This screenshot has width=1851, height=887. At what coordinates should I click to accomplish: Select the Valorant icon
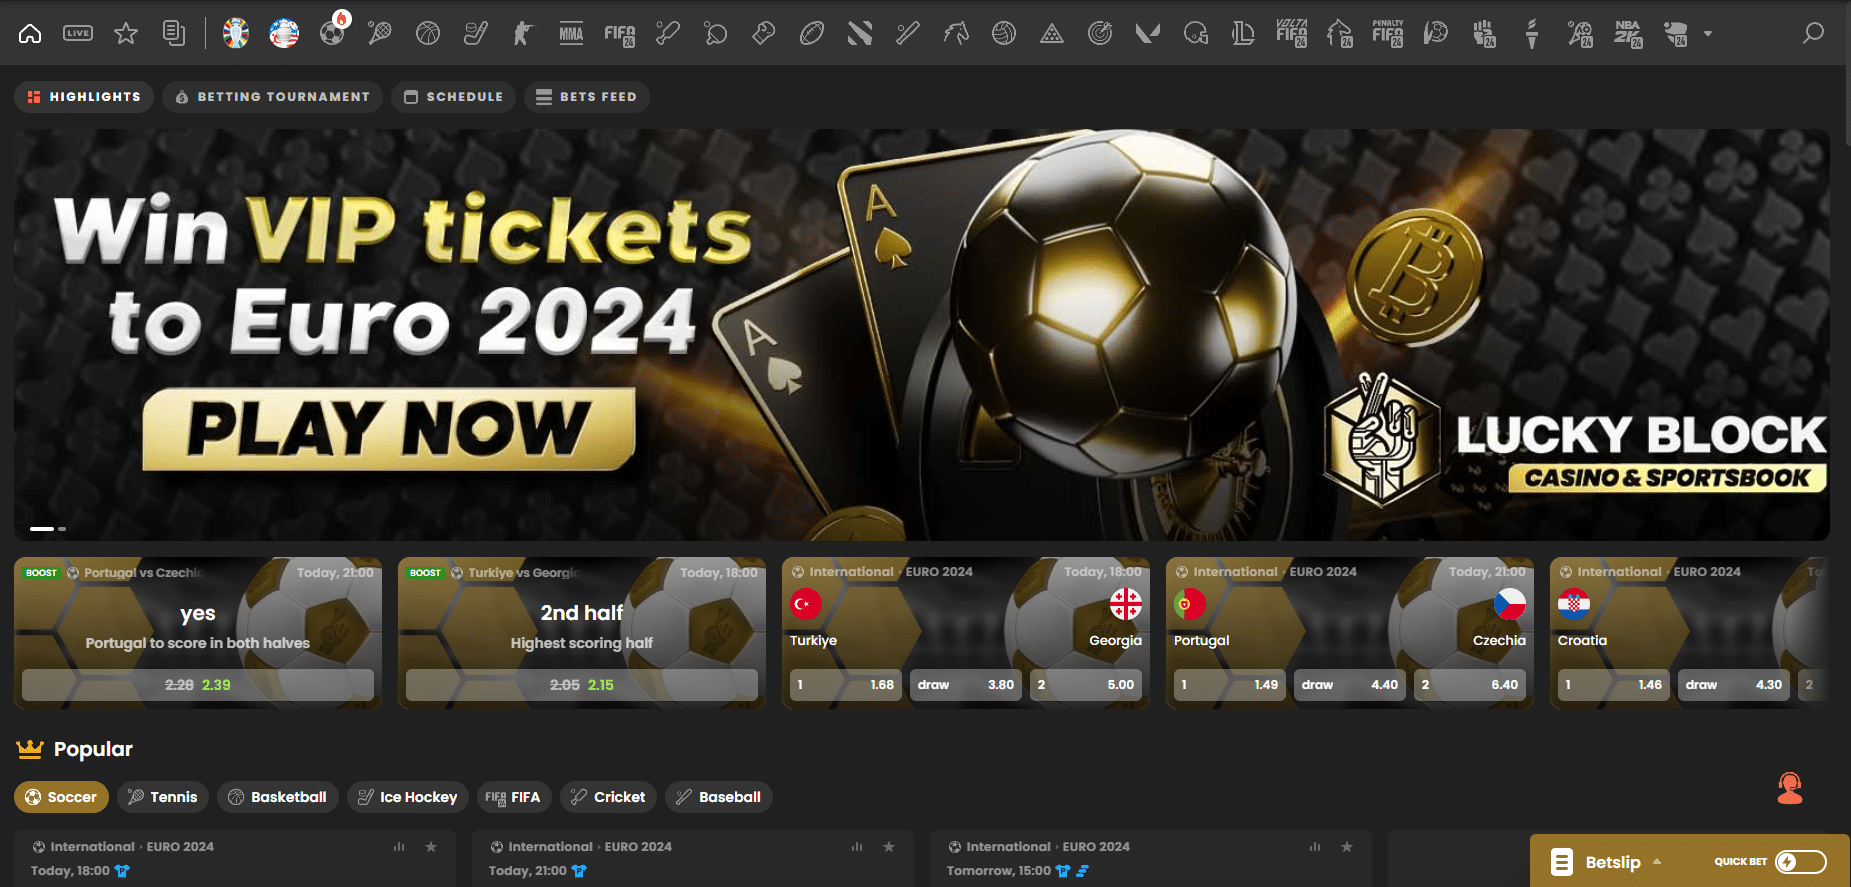click(1148, 33)
